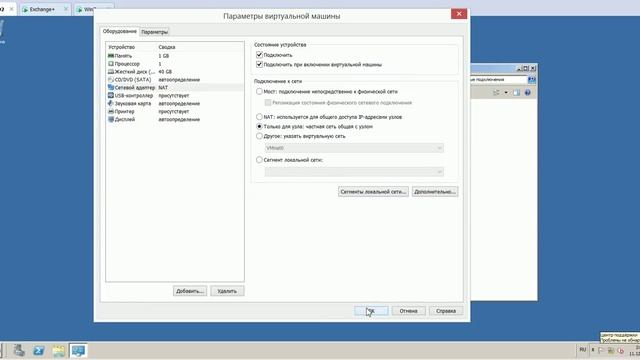This screenshot has width=640, height=360.
Task: Click the RU language indicator in tray
Action: coord(582,350)
